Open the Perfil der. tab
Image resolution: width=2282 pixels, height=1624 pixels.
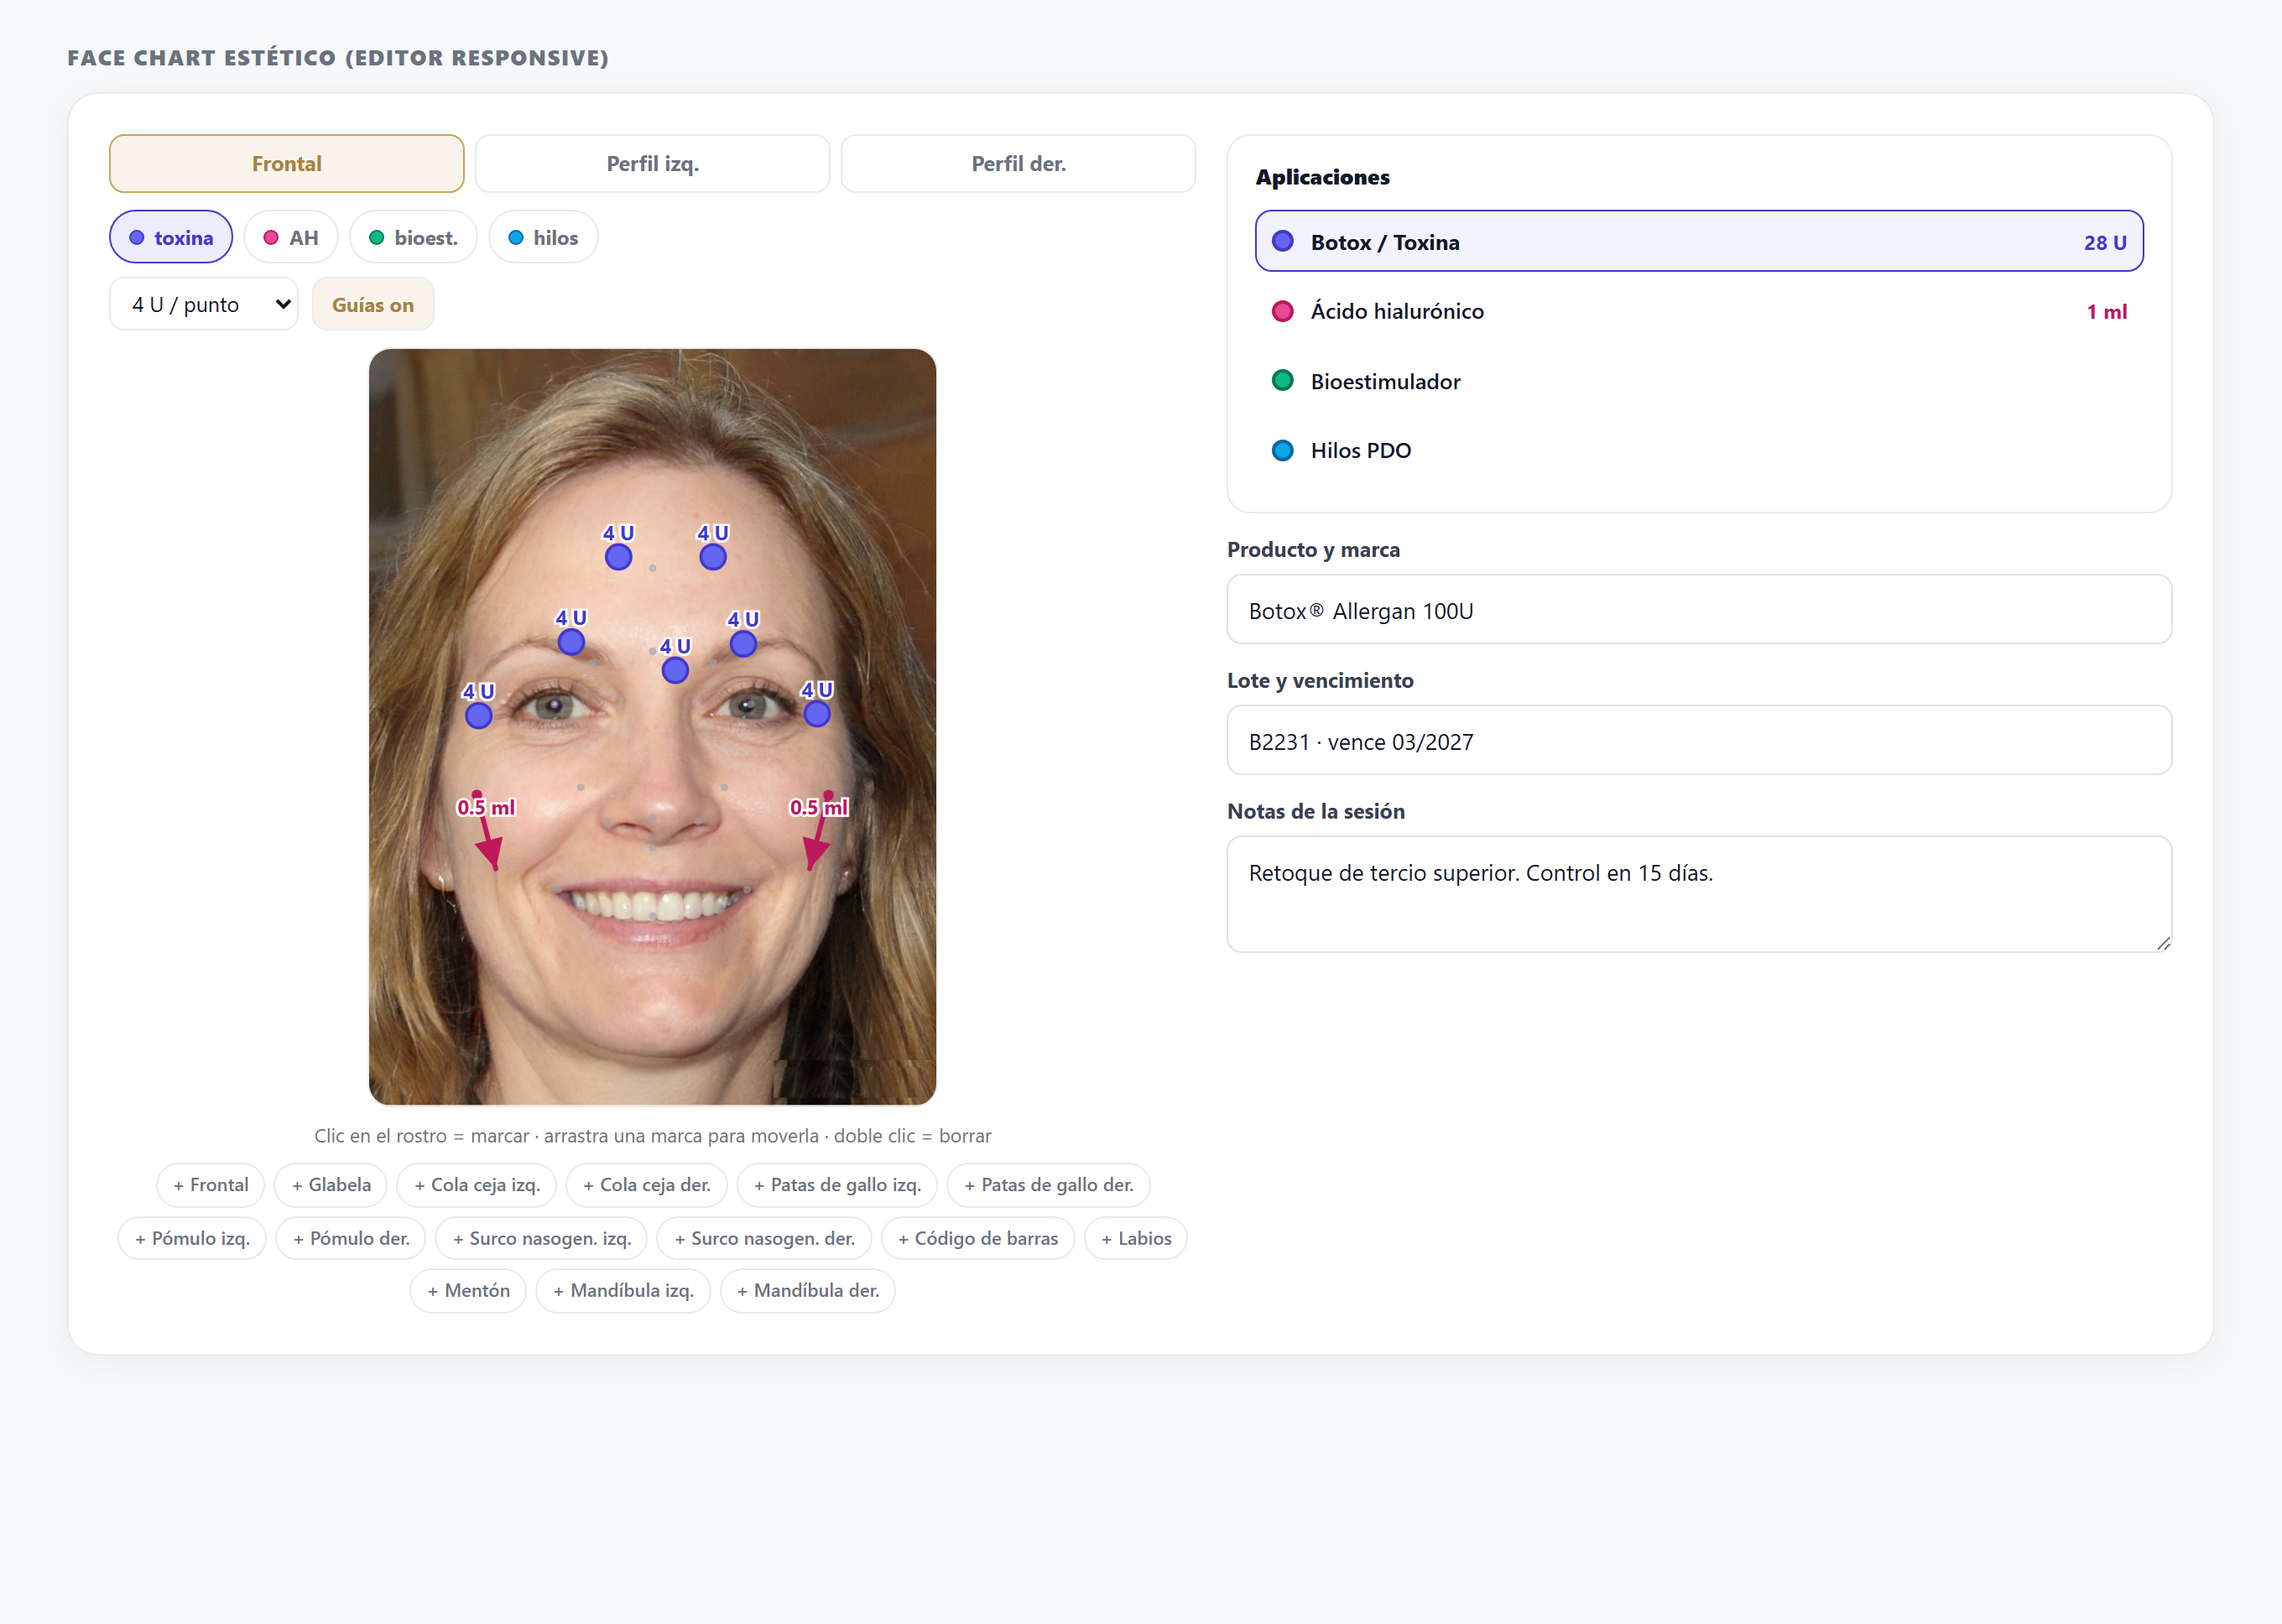pyautogui.click(x=1018, y=163)
